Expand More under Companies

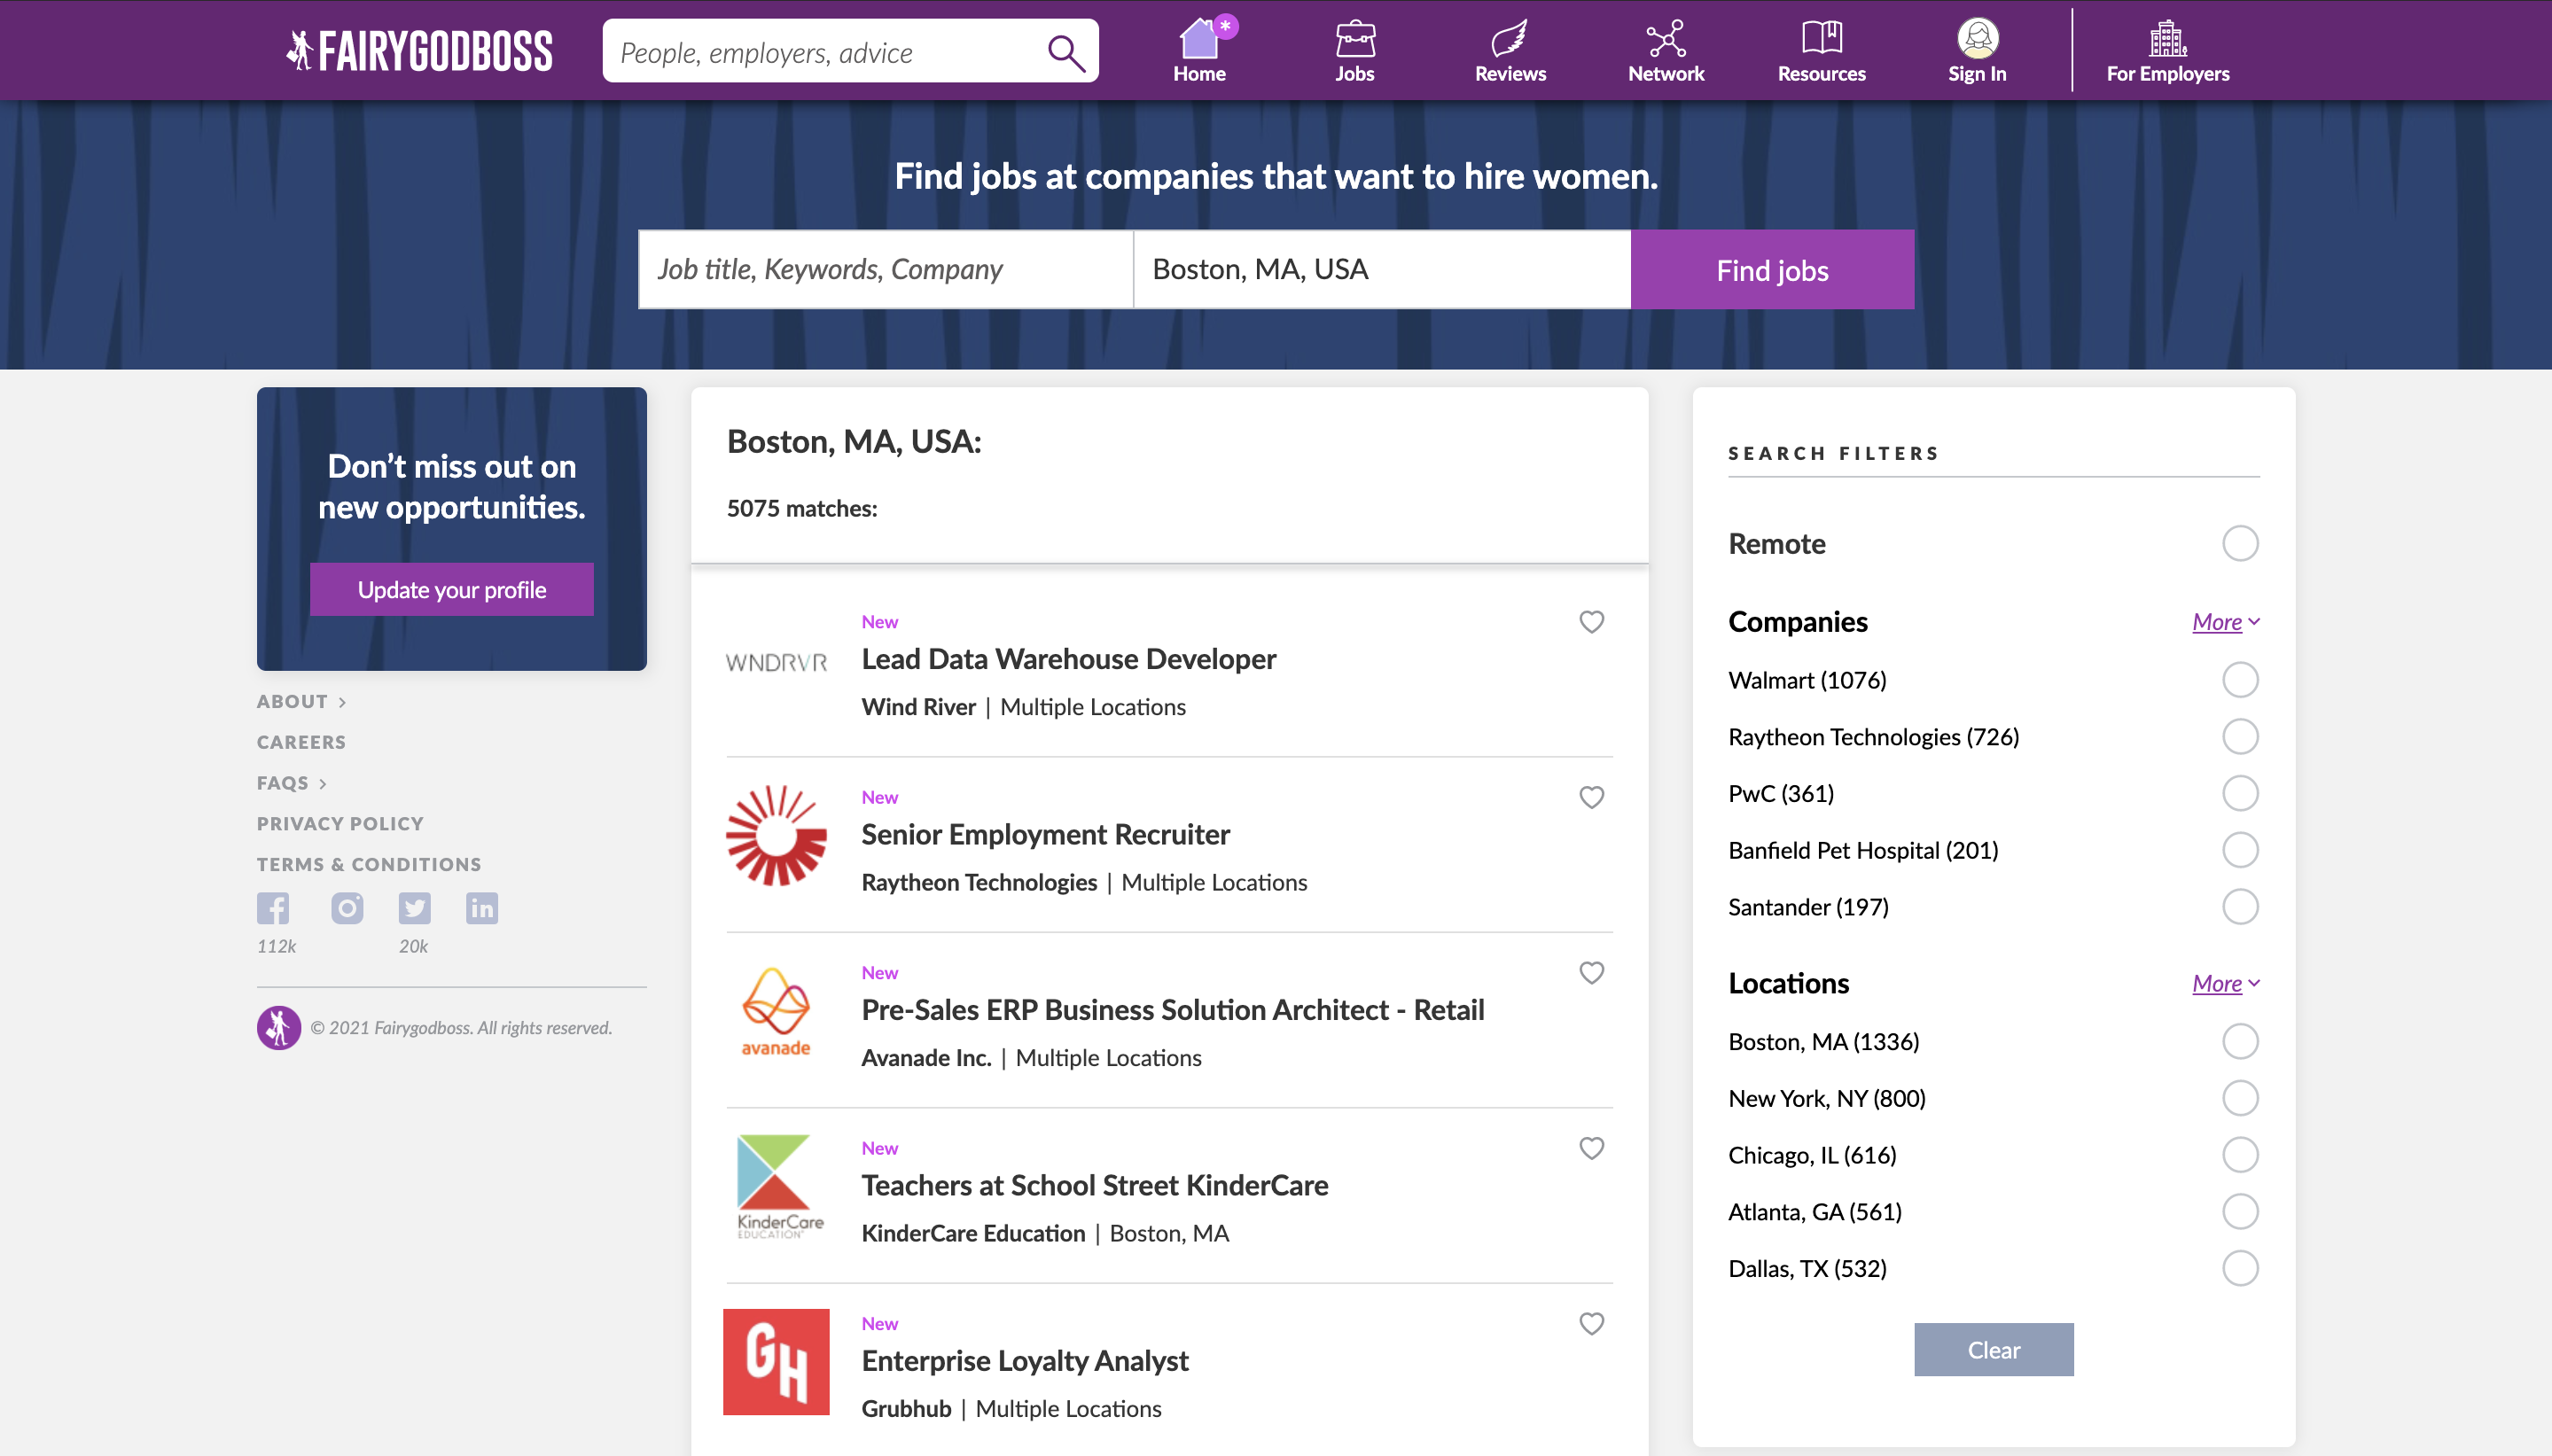tap(2225, 622)
